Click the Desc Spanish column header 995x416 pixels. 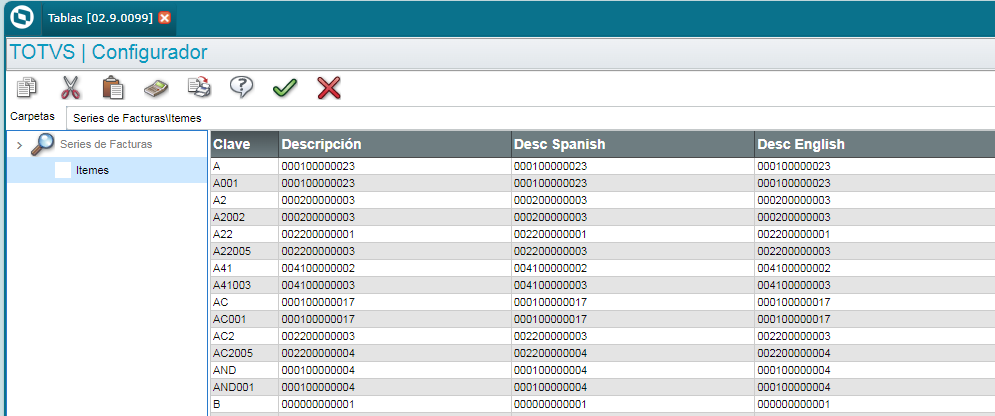click(633, 145)
